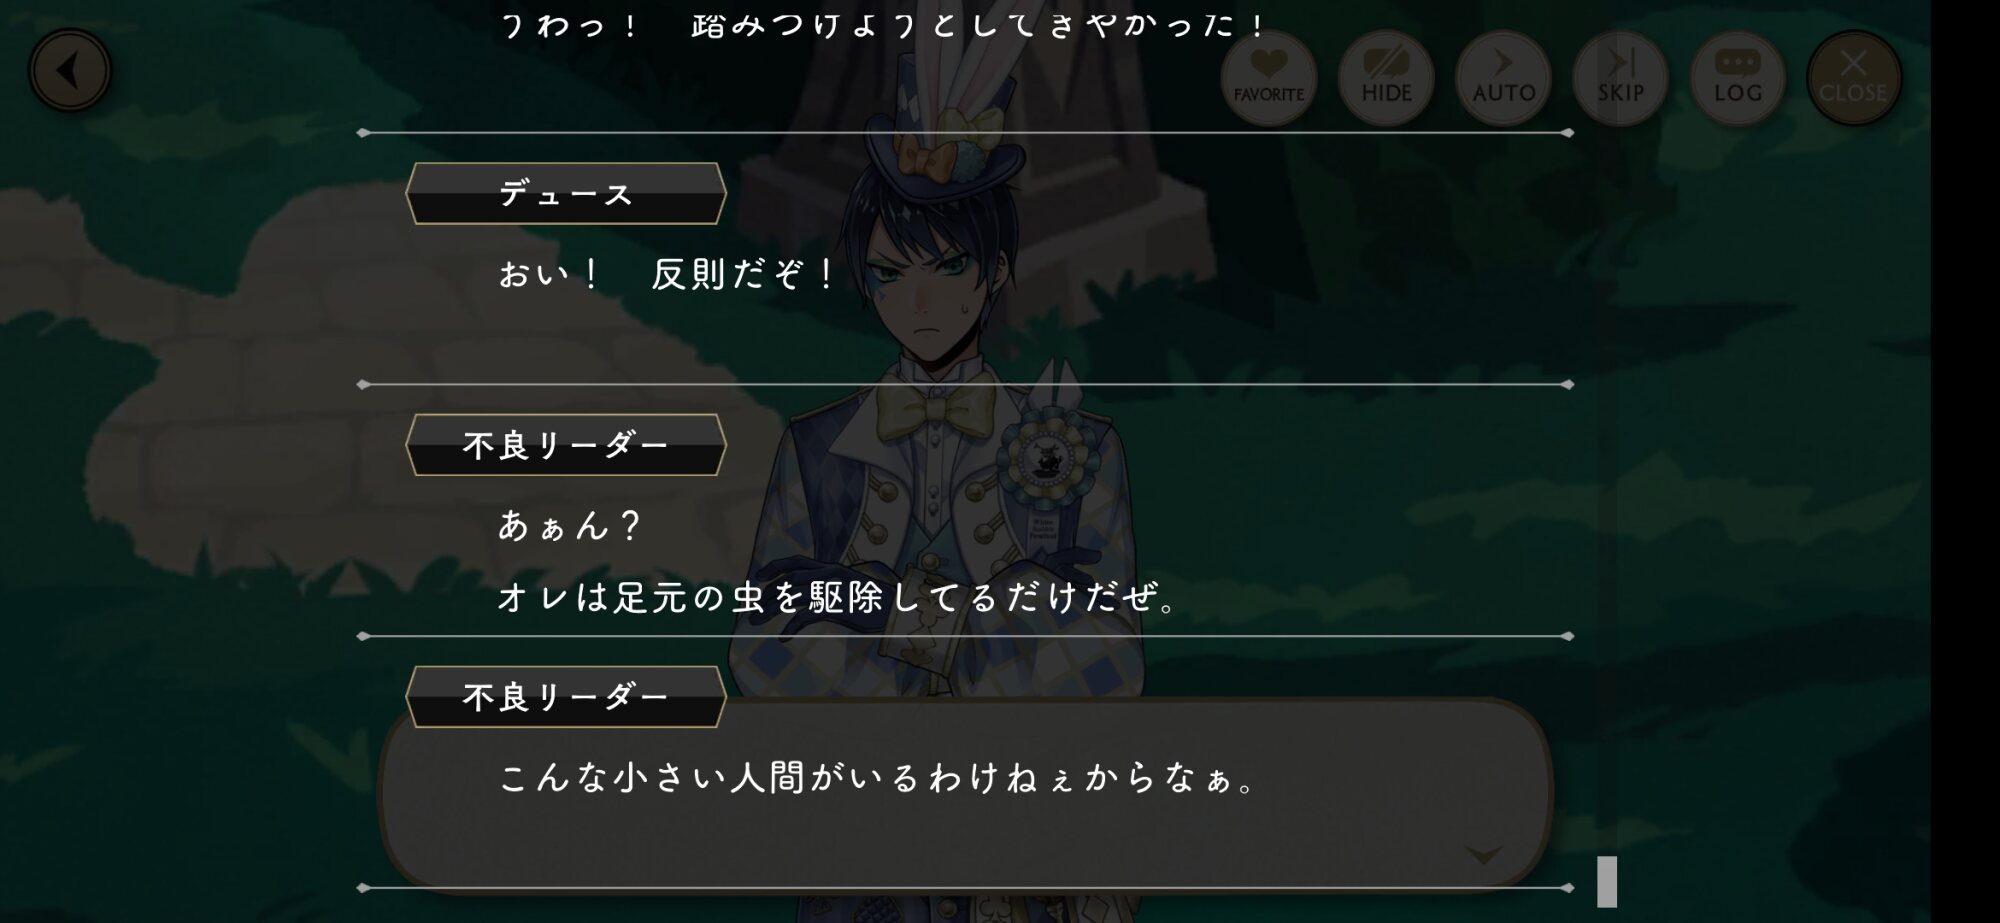The image size is (2000, 923).
Task: Tap Deuce's top hat
Action: [x=943, y=125]
